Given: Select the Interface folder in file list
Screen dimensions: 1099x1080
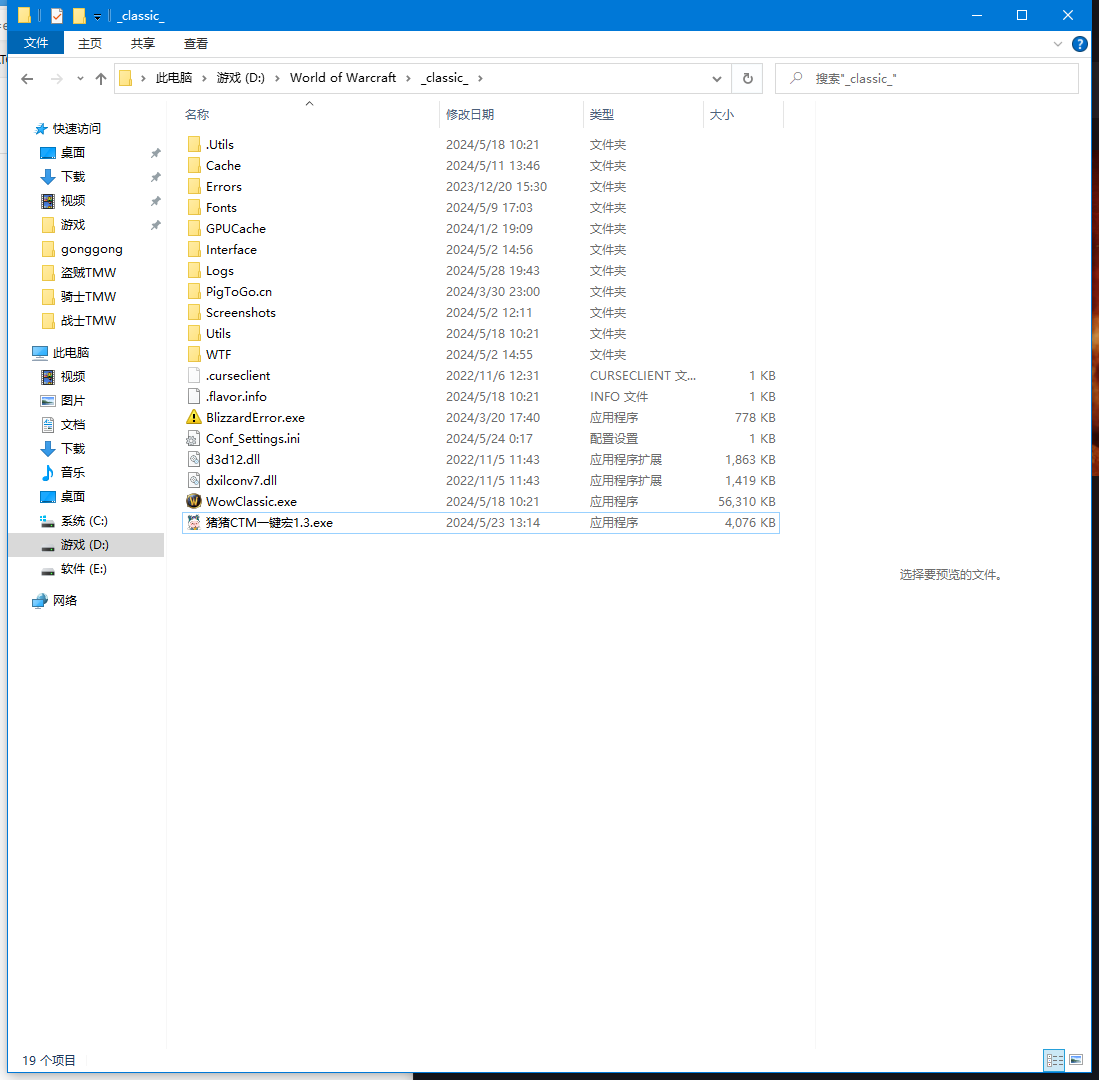Looking at the screenshot, I should [231, 249].
